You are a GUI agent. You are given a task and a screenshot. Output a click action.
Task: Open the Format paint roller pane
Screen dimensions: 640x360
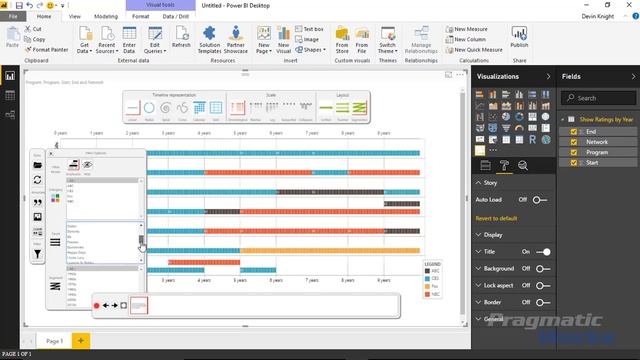point(504,165)
